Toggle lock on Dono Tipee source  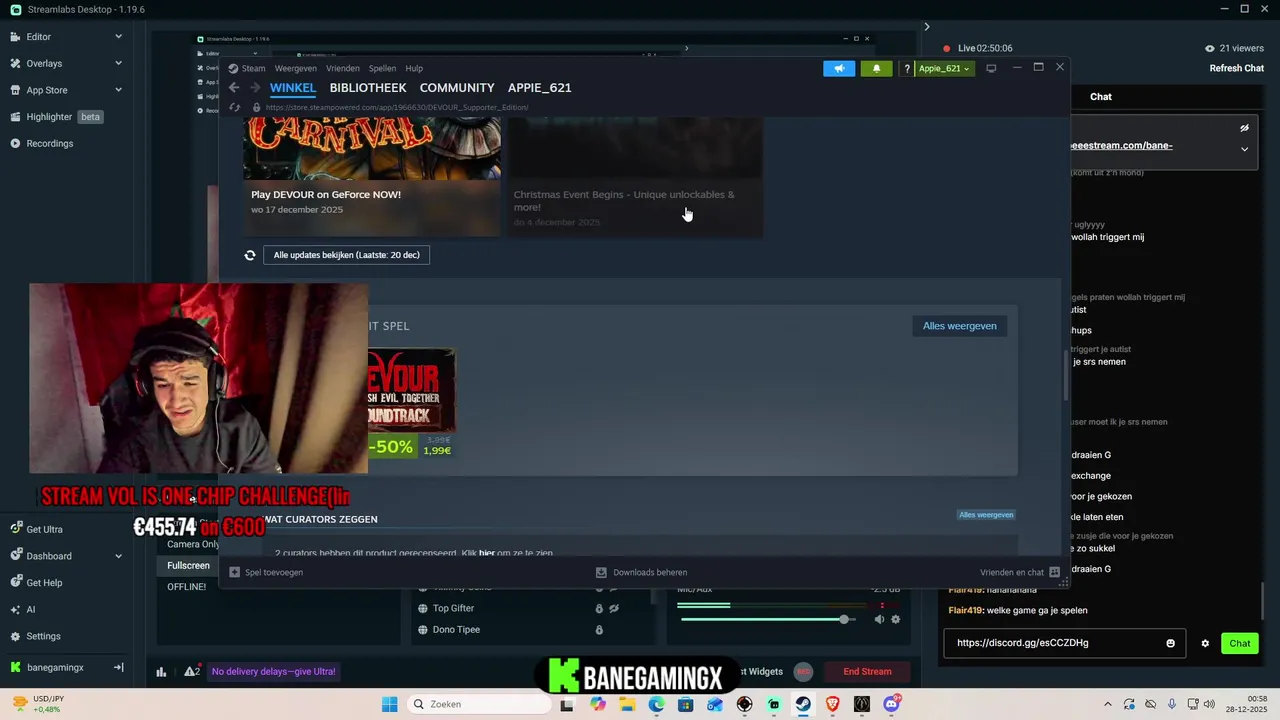pos(599,630)
